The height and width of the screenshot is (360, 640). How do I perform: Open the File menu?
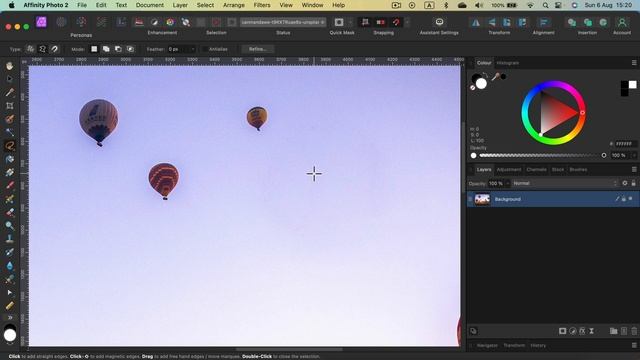(x=82, y=5)
